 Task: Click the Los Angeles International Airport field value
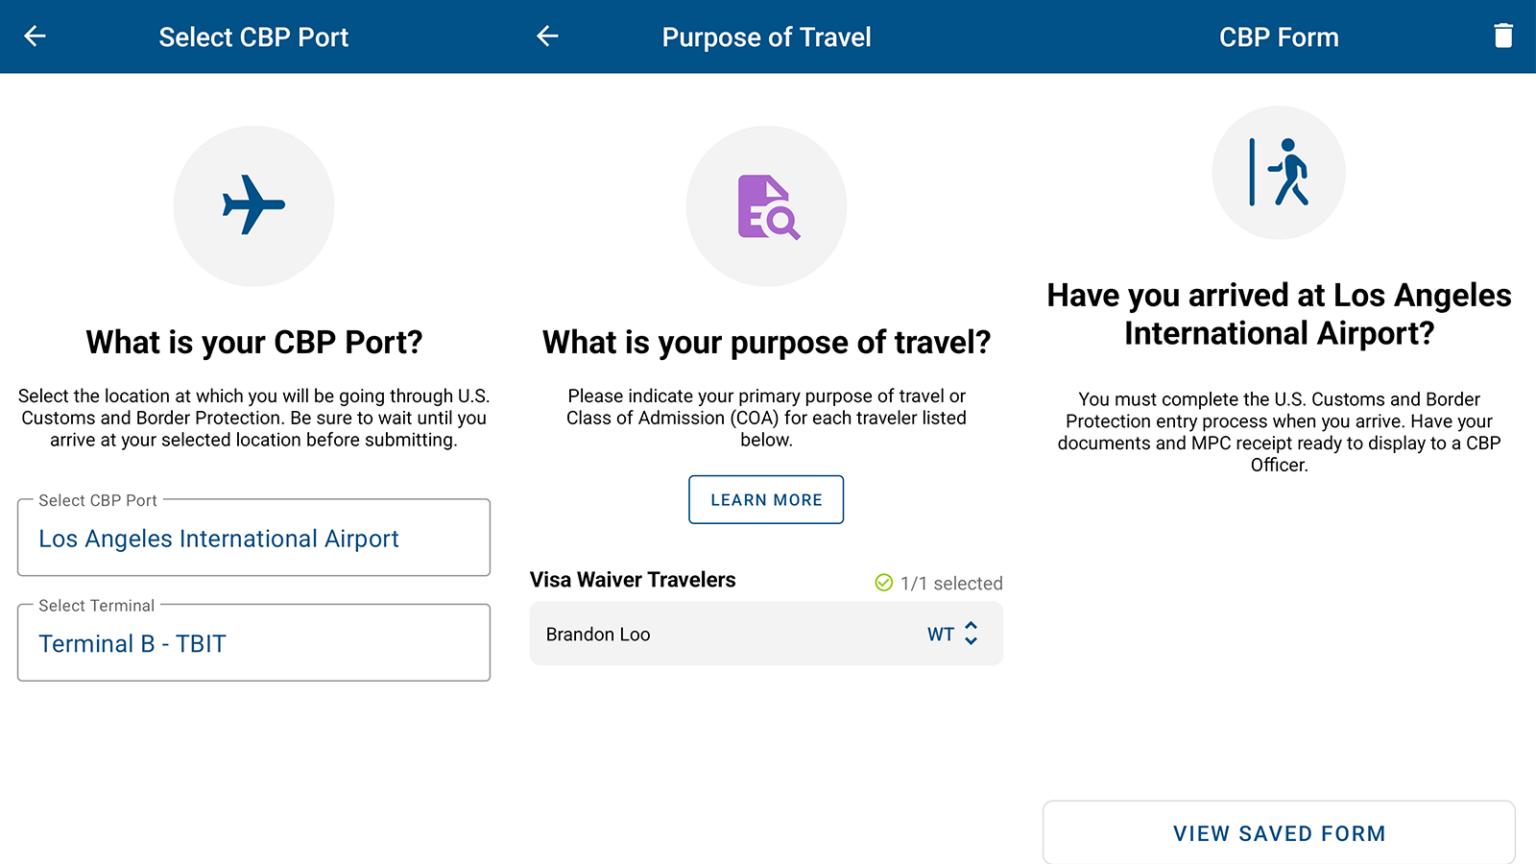[x=219, y=538]
